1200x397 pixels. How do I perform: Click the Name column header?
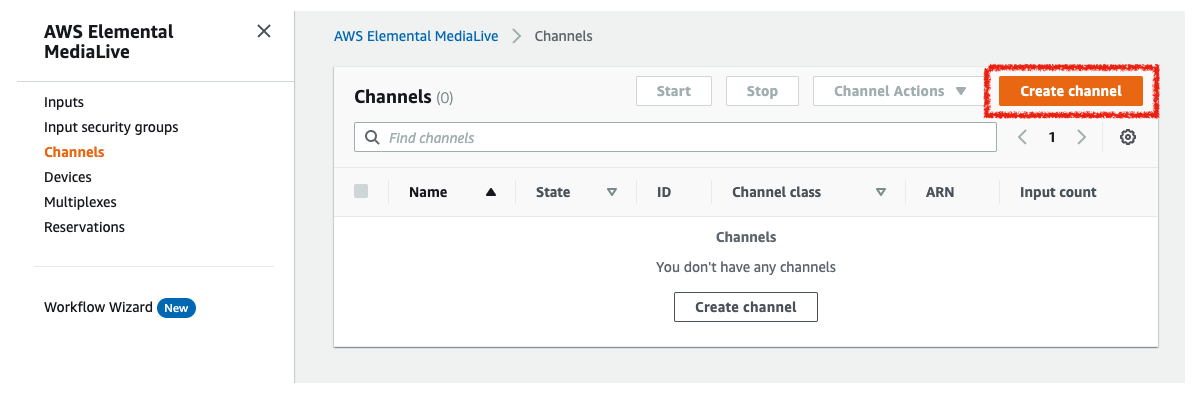pyautogui.click(x=428, y=192)
